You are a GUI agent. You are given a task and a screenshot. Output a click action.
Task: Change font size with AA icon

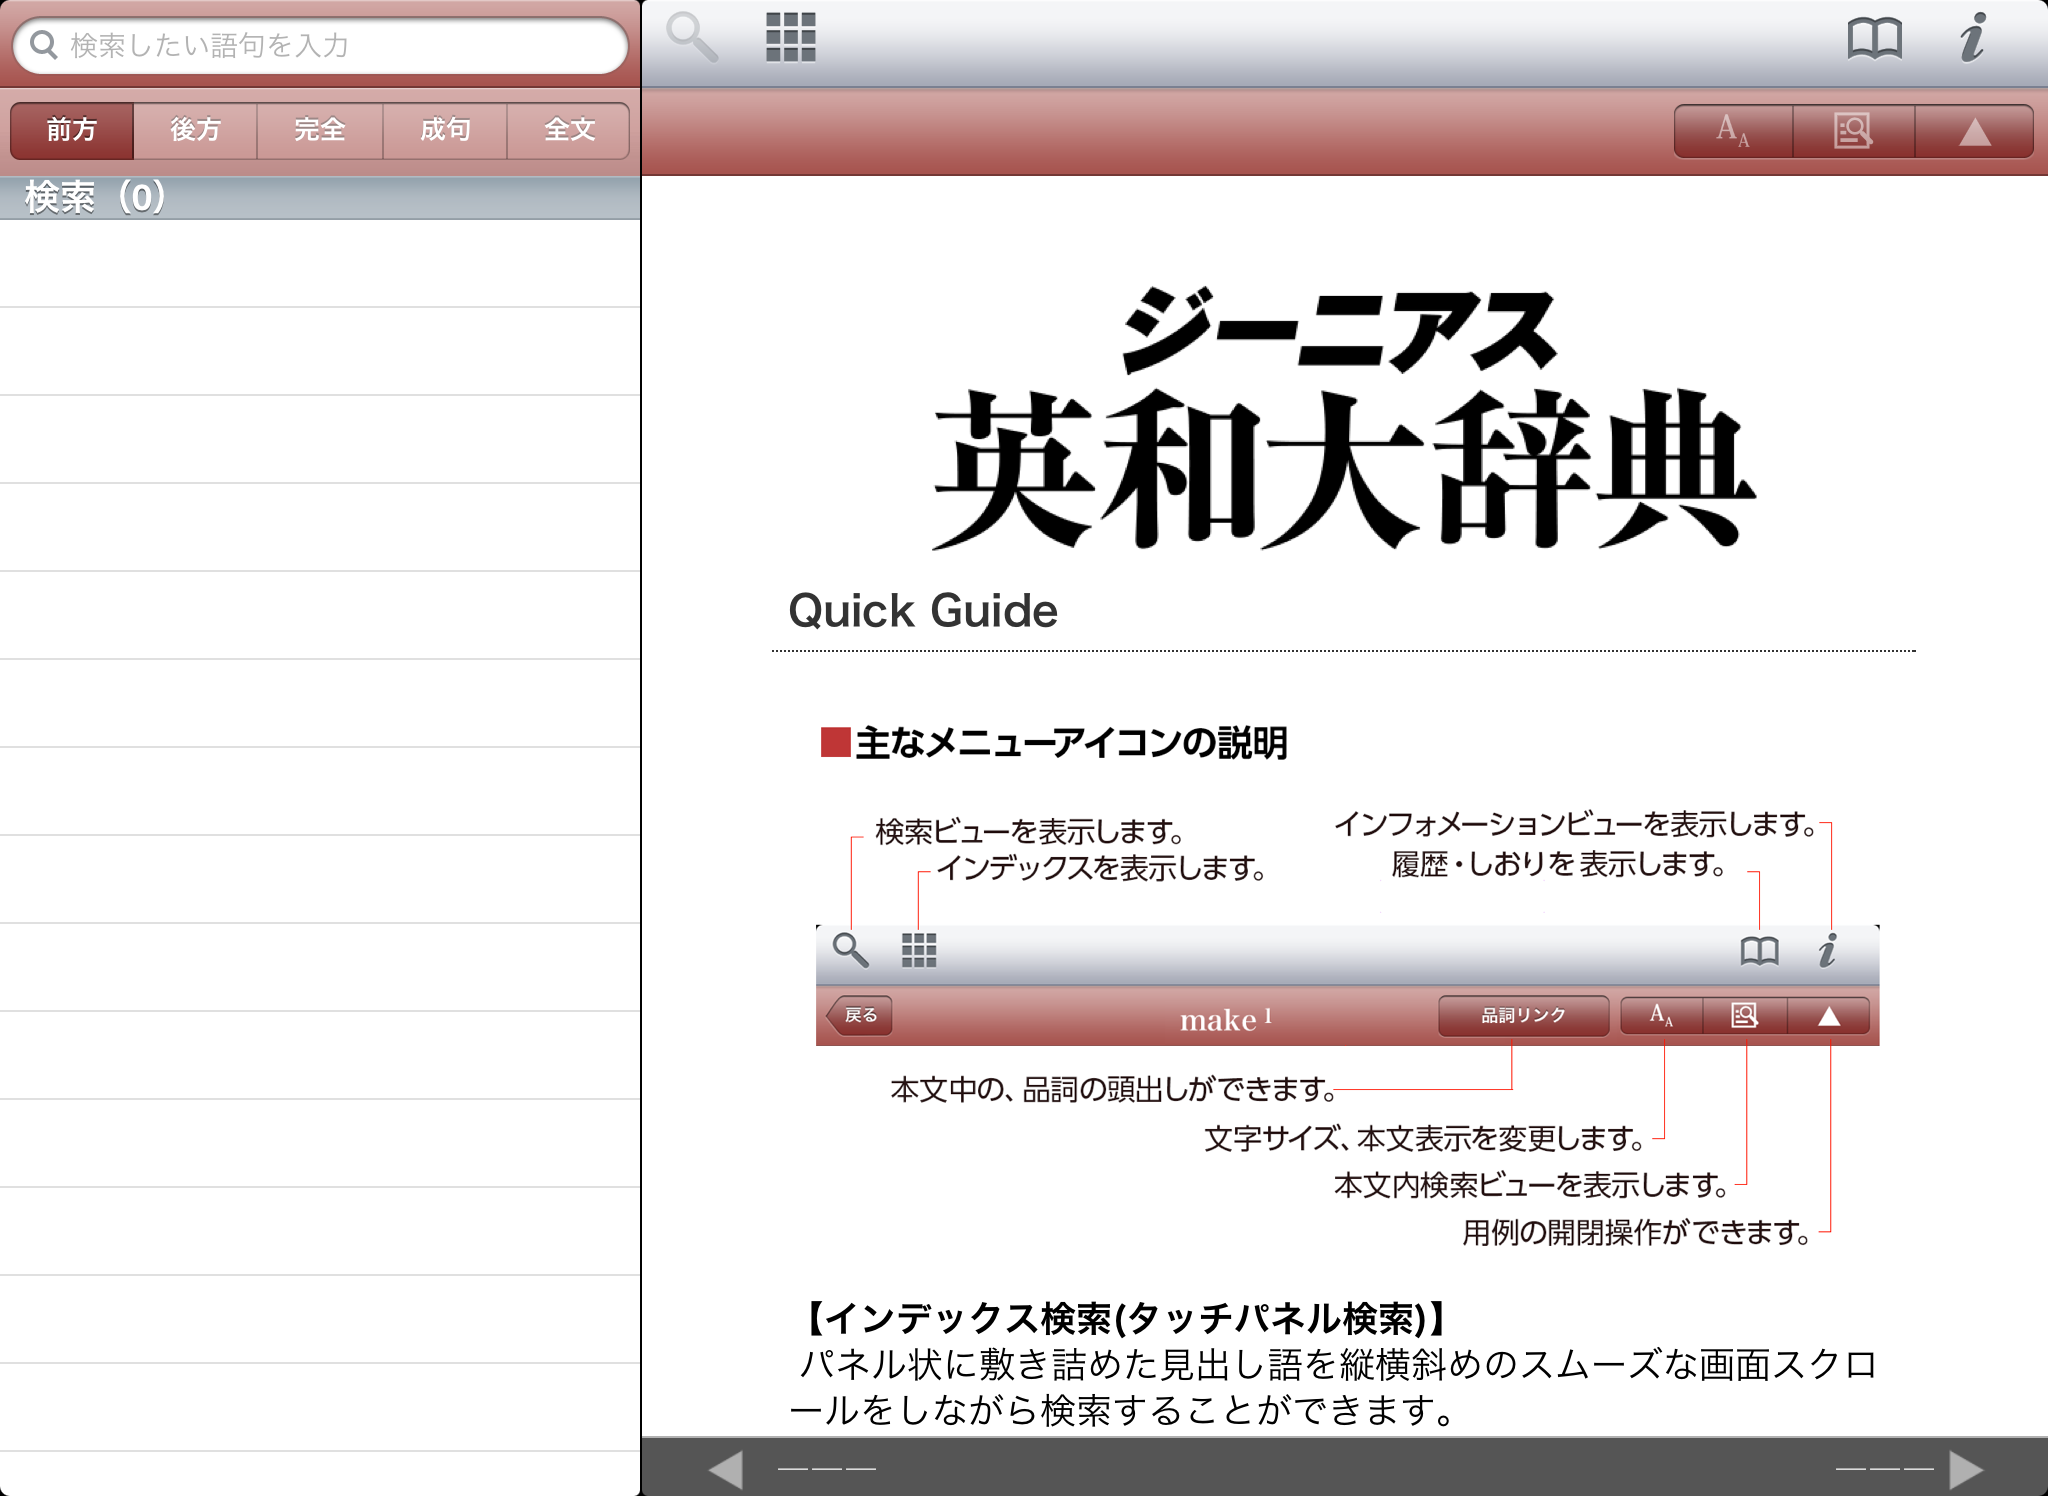tap(1733, 131)
